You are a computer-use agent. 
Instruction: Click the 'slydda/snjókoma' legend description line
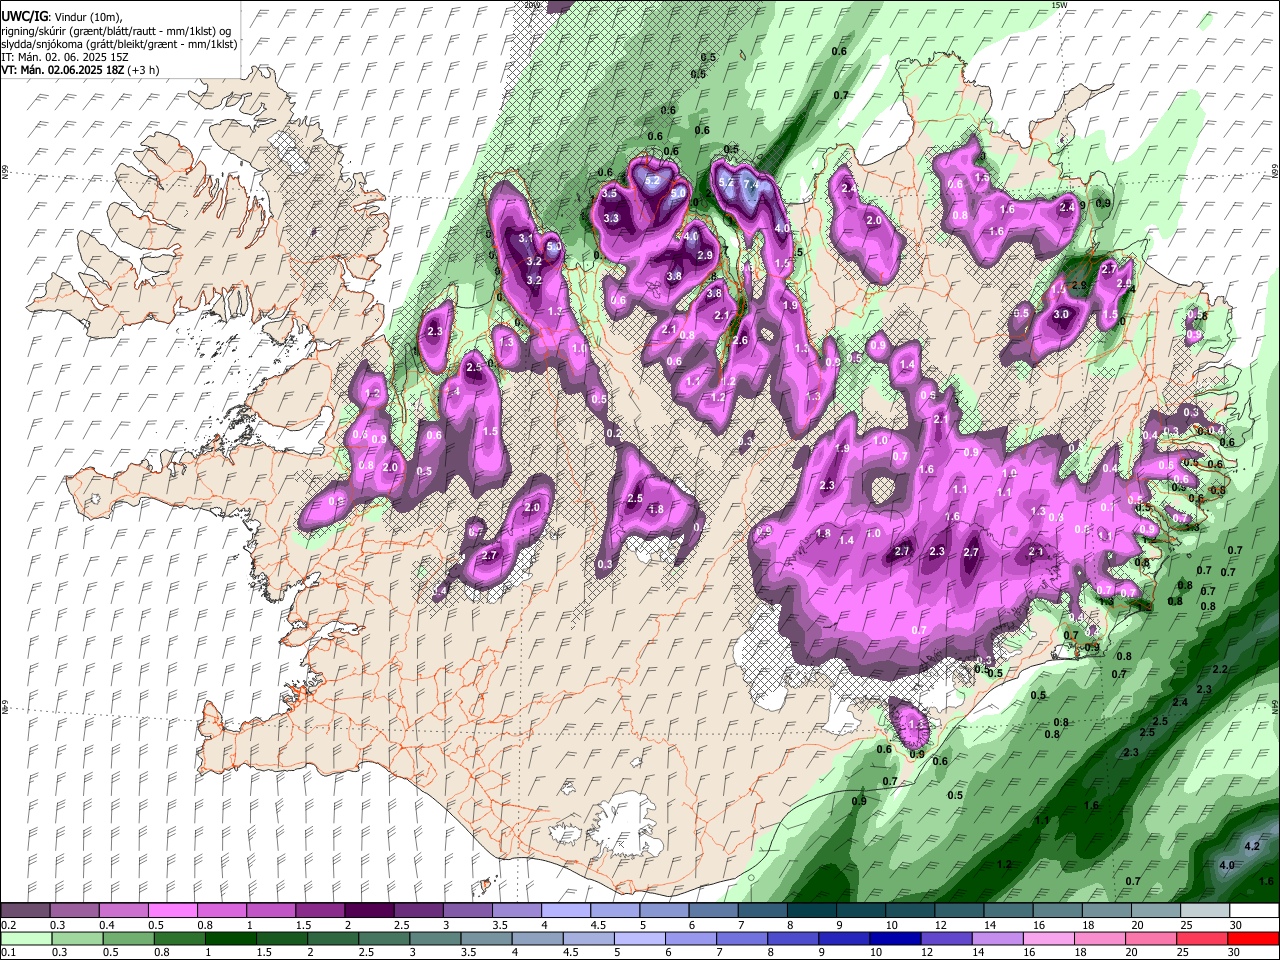coord(119,44)
